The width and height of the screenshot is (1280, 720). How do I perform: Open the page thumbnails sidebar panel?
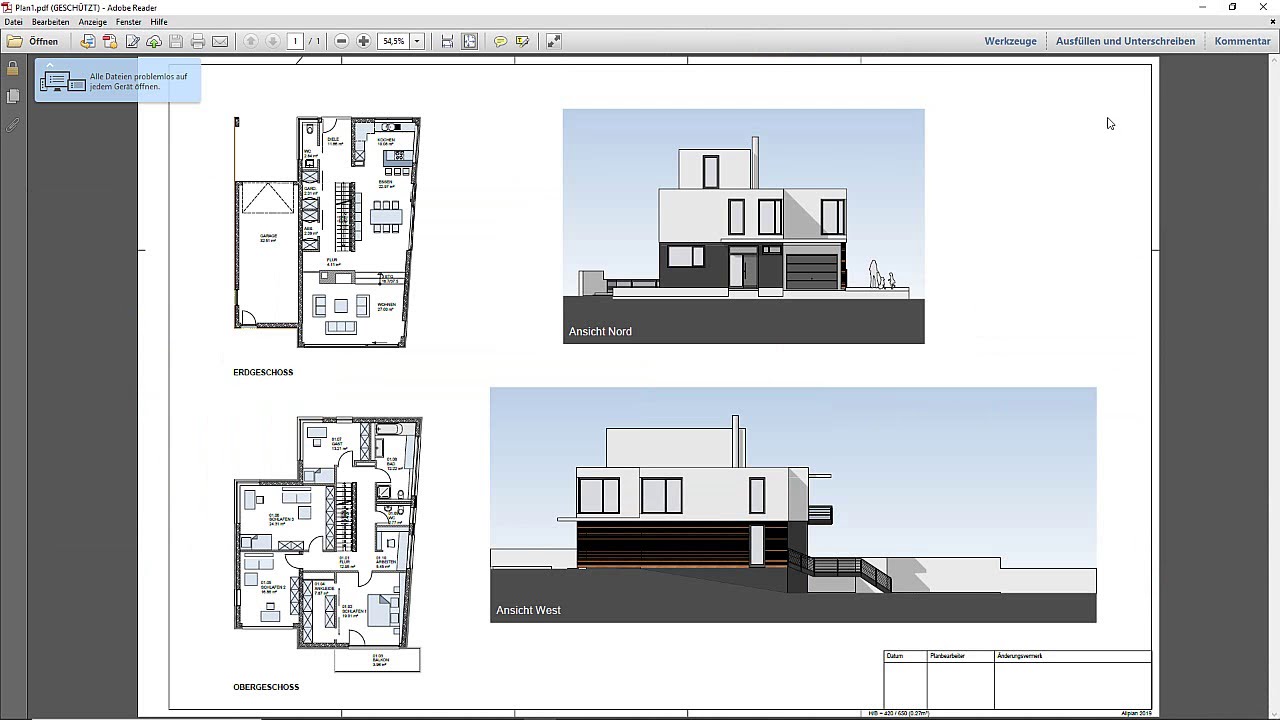[x=13, y=96]
